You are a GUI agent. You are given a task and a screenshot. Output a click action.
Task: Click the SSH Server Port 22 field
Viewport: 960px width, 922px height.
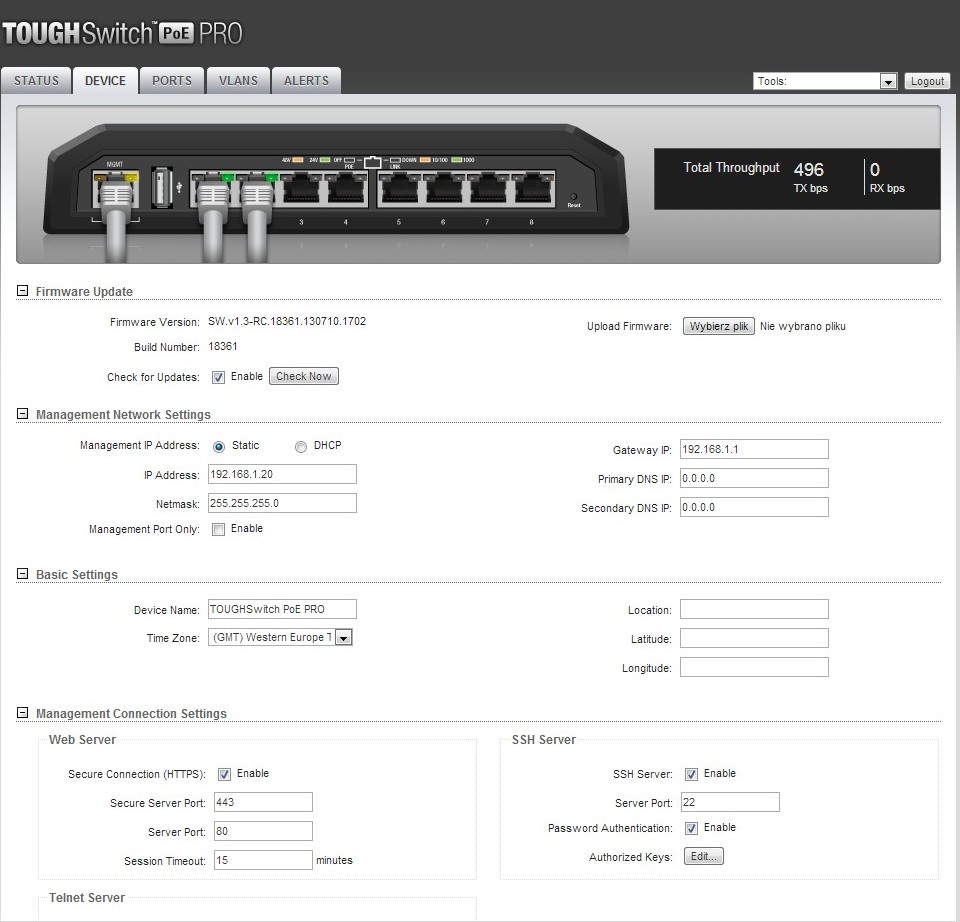[x=730, y=802]
